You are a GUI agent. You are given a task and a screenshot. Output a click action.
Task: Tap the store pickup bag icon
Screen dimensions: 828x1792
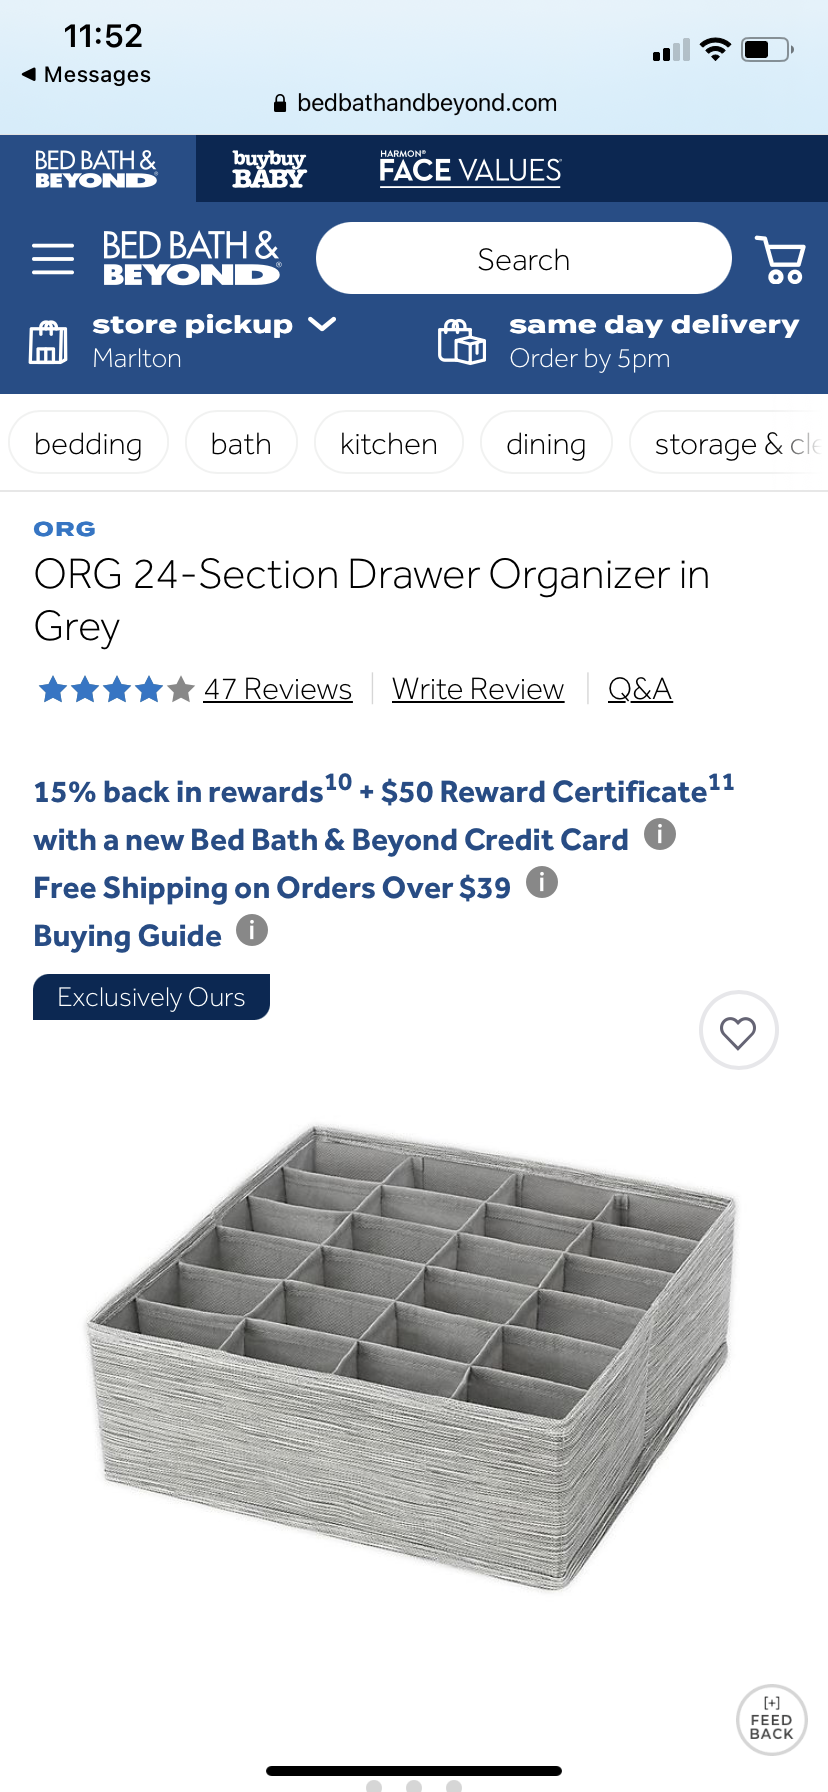click(x=48, y=342)
